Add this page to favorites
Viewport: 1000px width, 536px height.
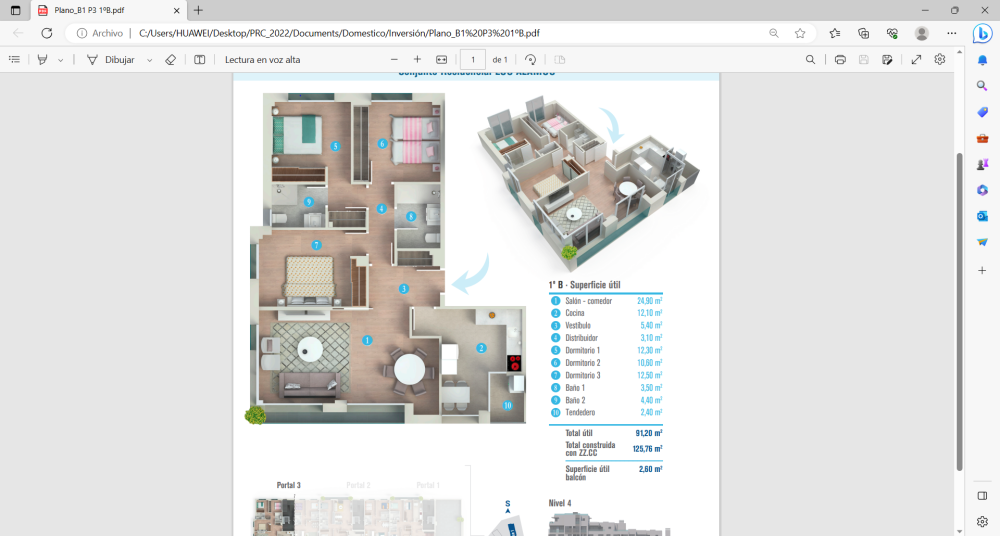(x=800, y=33)
